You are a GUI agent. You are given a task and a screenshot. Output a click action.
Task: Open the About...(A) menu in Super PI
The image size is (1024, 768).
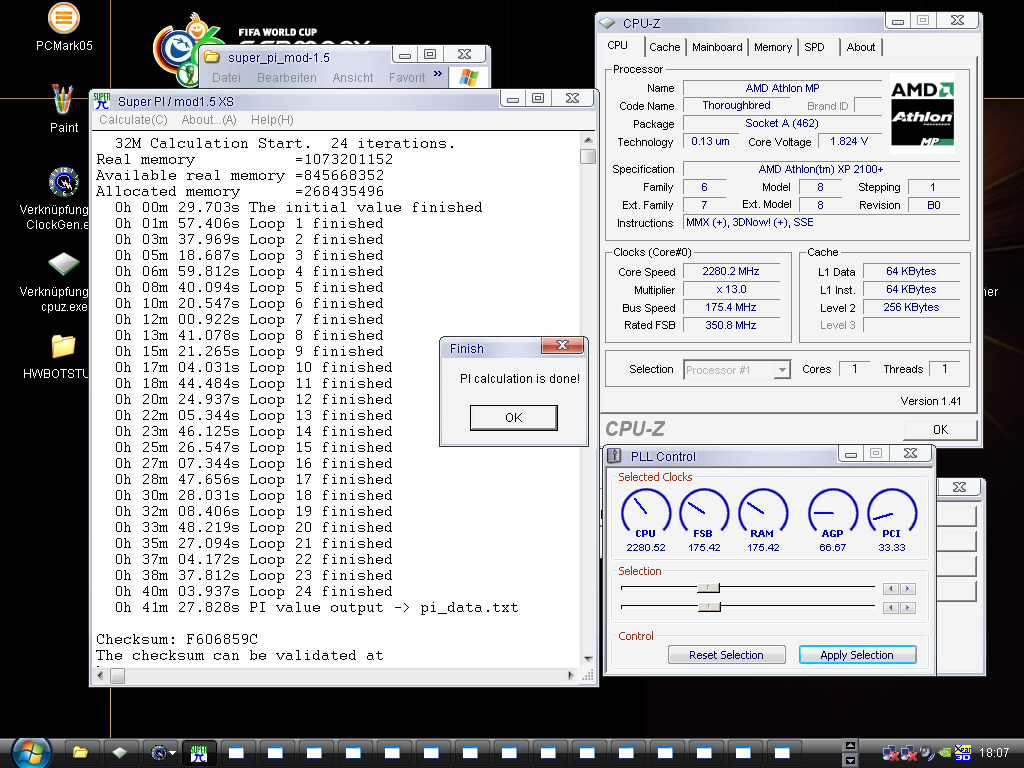click(209, 120)
